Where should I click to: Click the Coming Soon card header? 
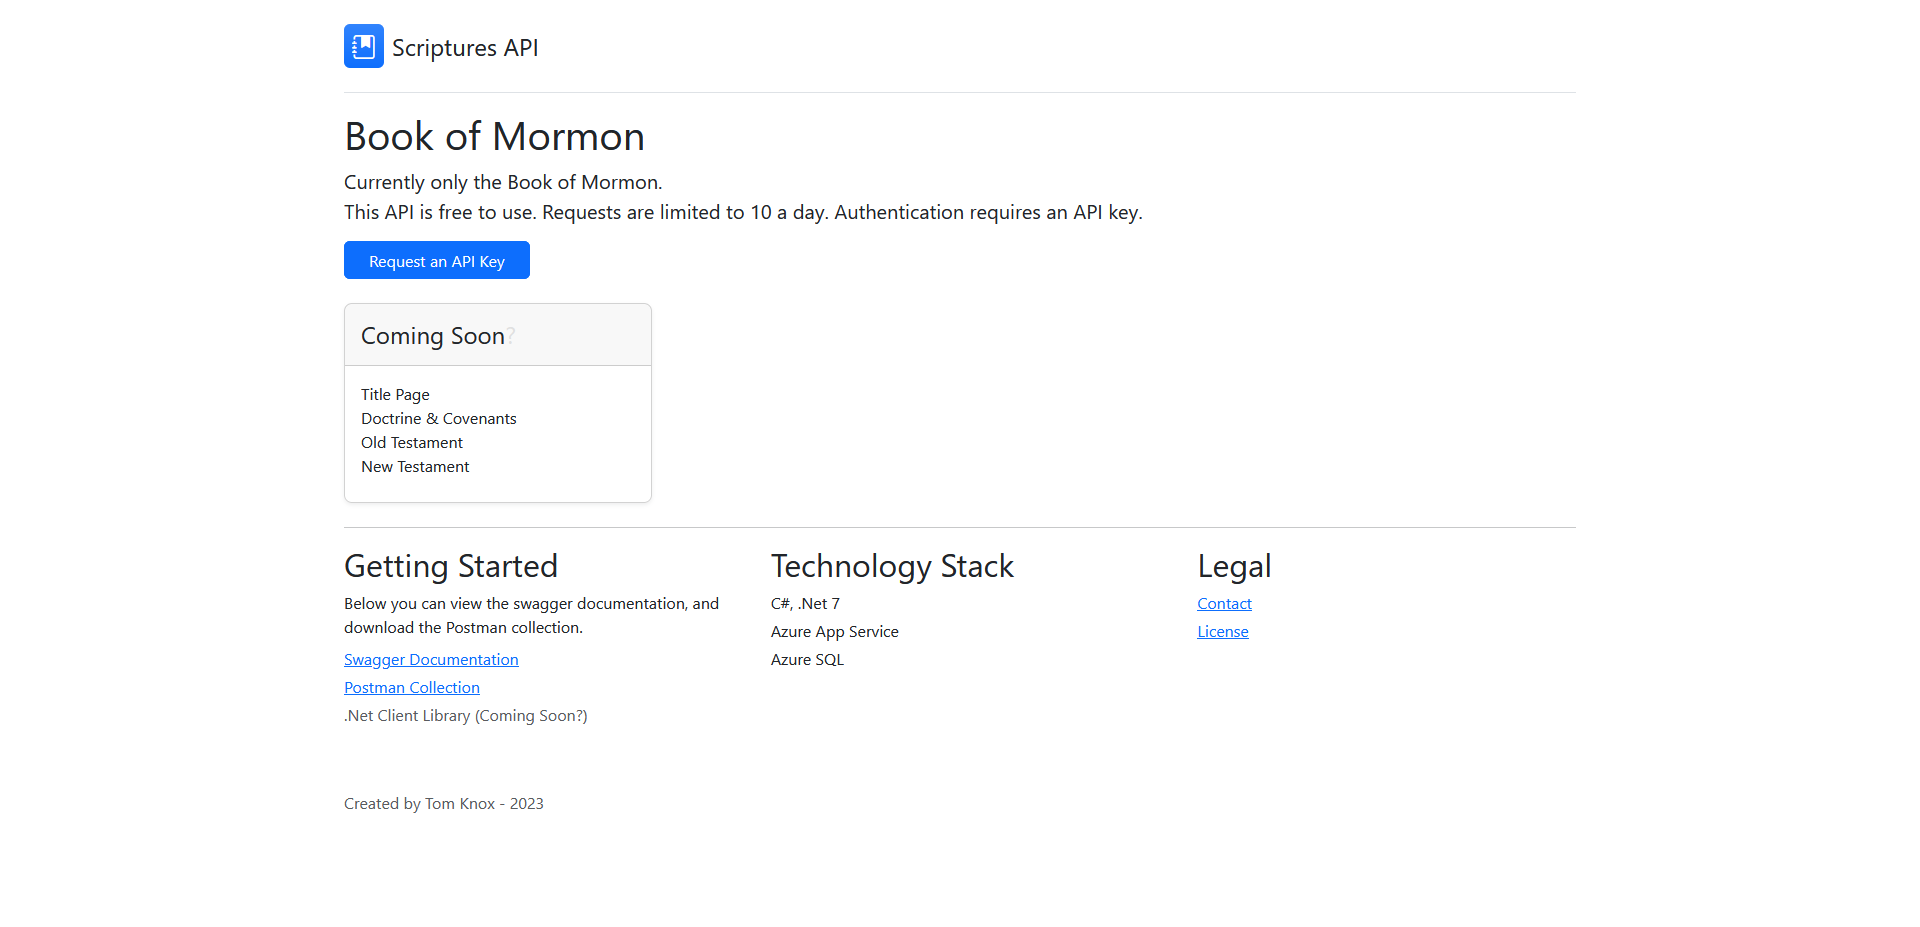pyautogui.click(x=498, y=335)
